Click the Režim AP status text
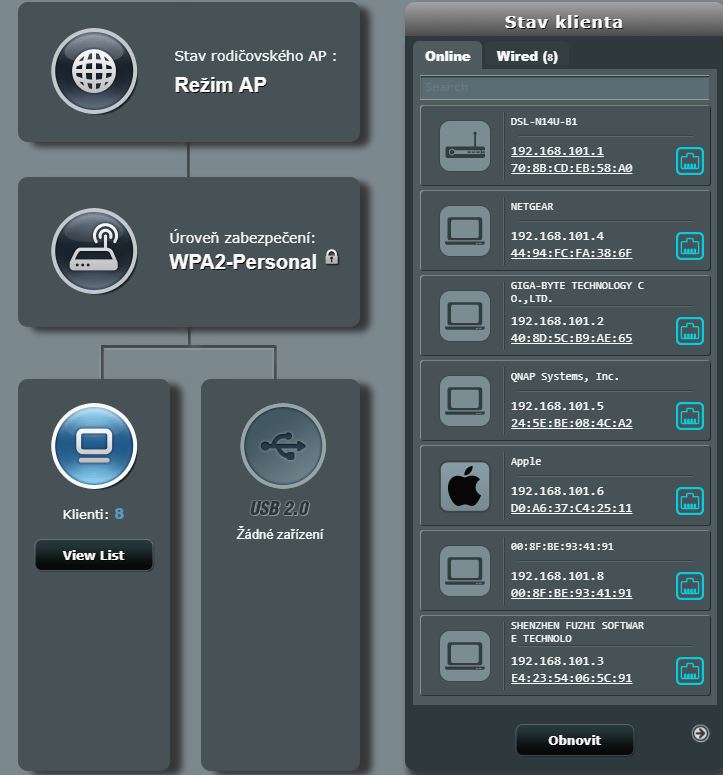723x775 pixels. (x=220, y=85)
